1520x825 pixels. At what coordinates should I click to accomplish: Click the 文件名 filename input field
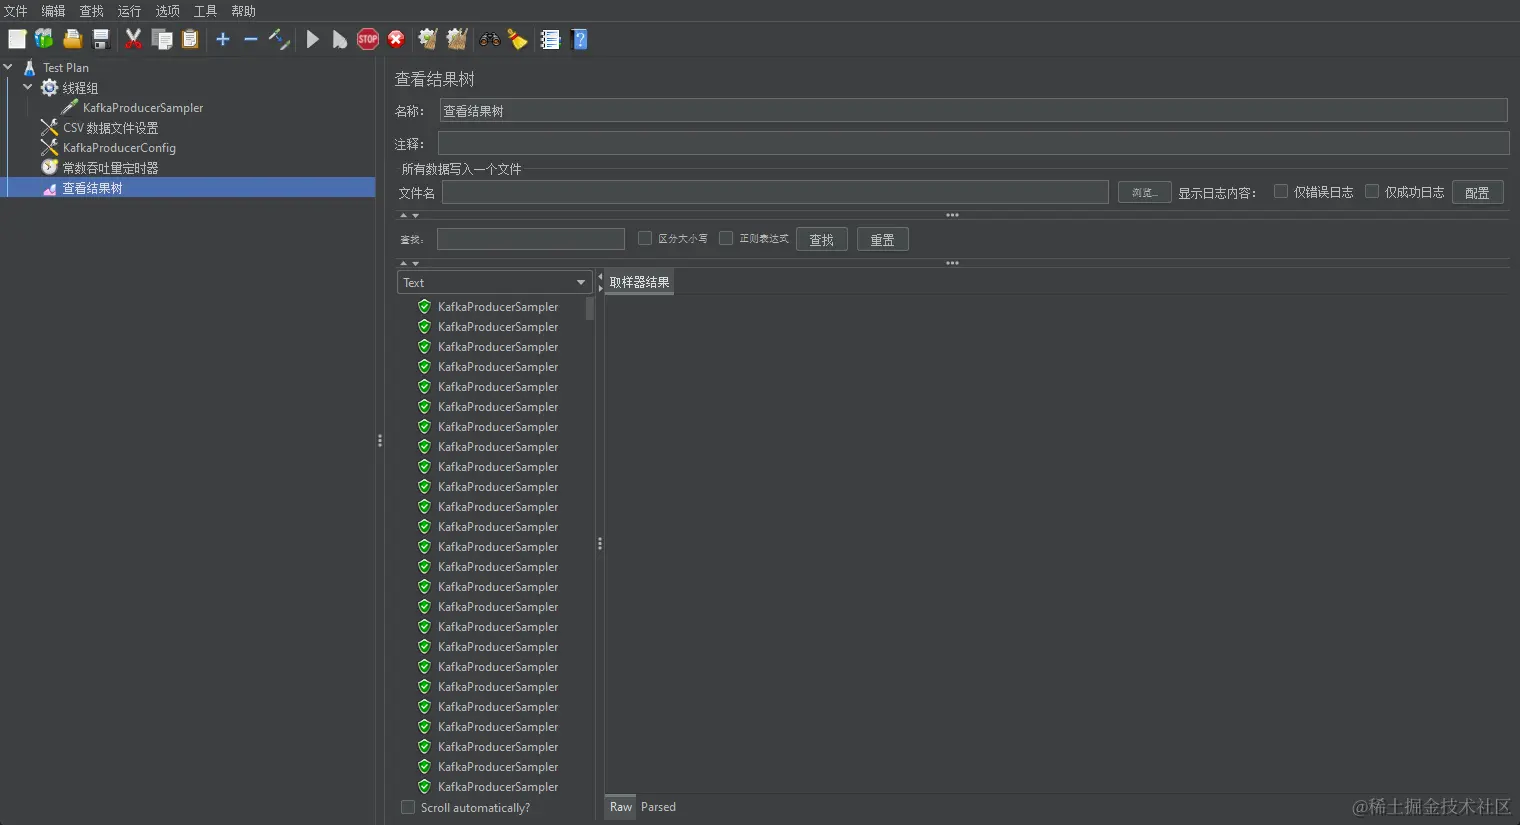[775, 192]
